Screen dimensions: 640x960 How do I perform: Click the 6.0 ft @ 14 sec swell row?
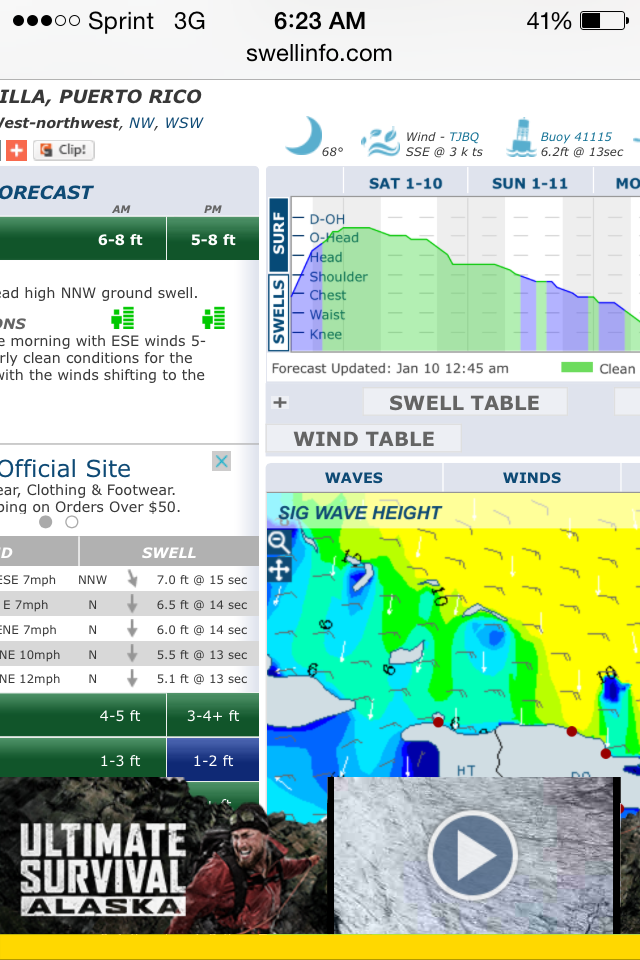pyautogui.click(x=129, y=629)
